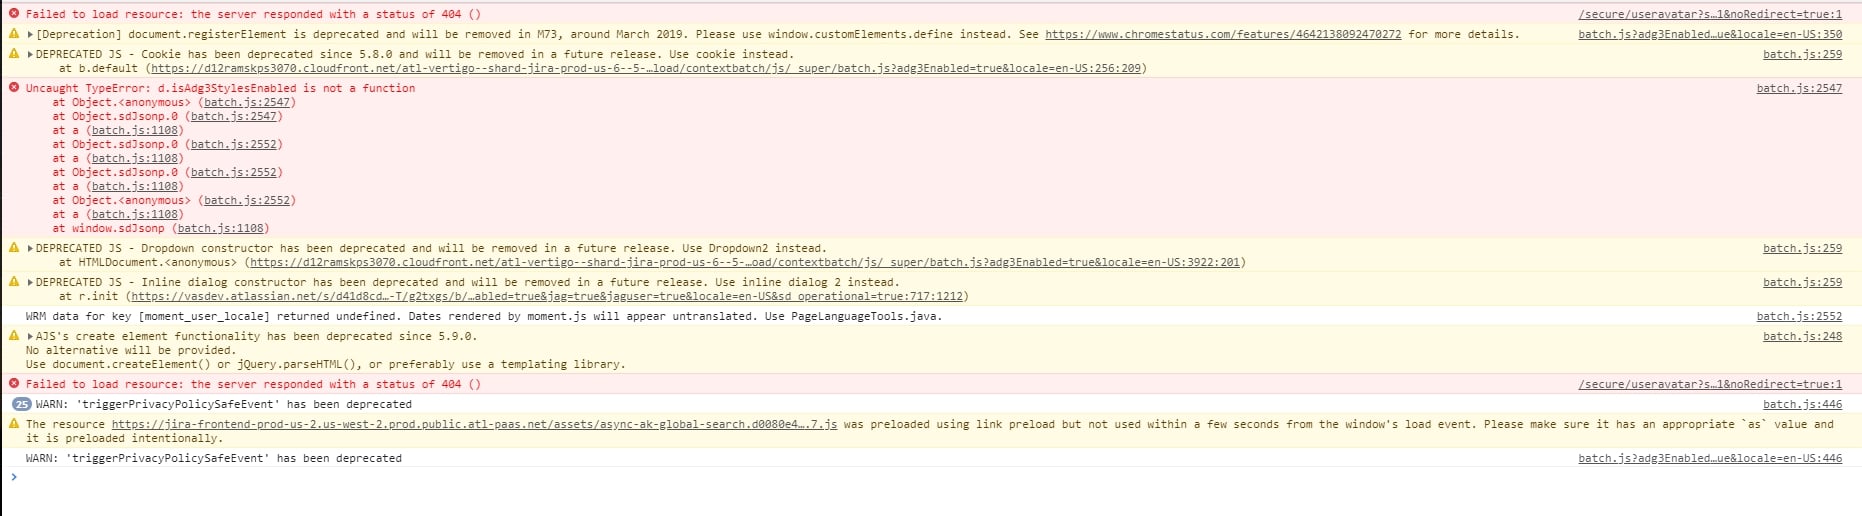Open cloudfront link in HTMLDocument.<anonymous> trace
This screenshot has width=1862, height=516.
(x=745, y=262)
